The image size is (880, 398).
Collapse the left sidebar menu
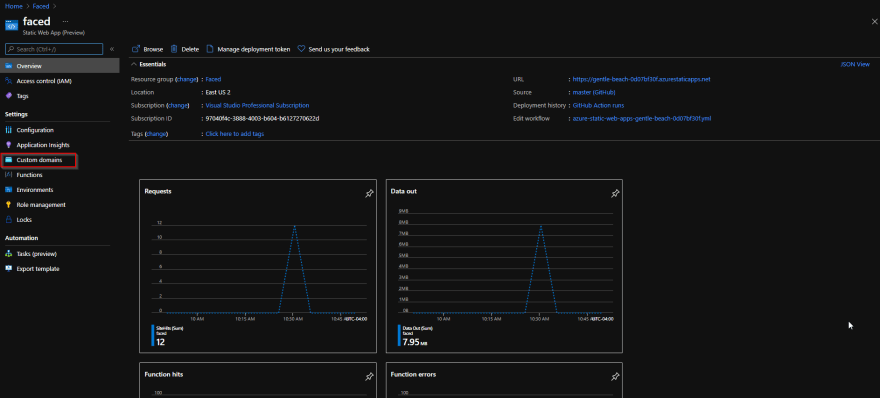coord(112,49)
